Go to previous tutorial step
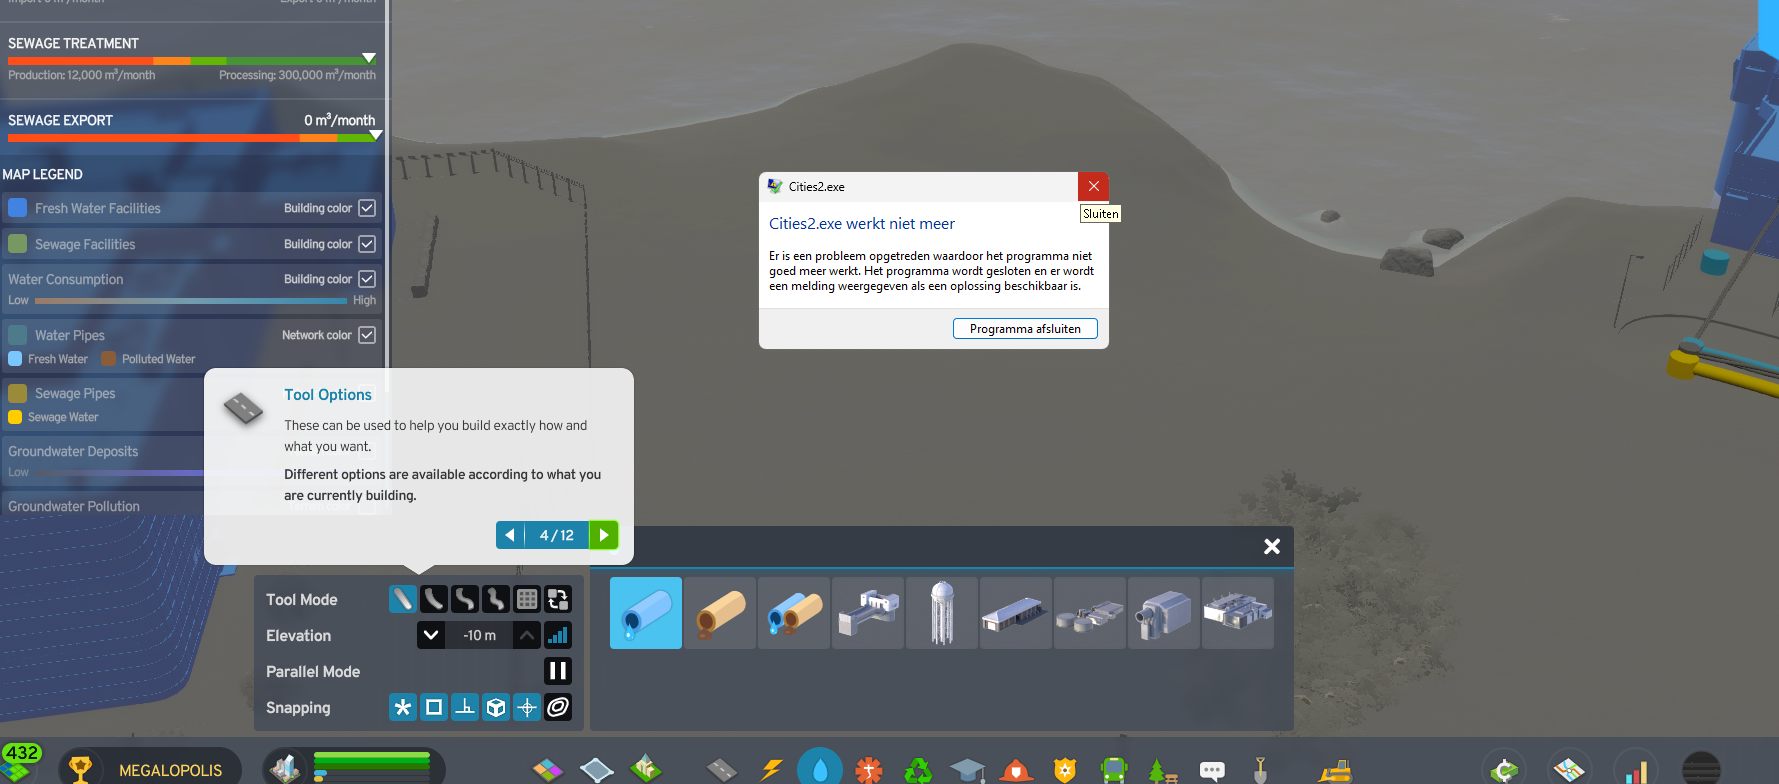Screen dimensions: 1779x784 (510, 535)
